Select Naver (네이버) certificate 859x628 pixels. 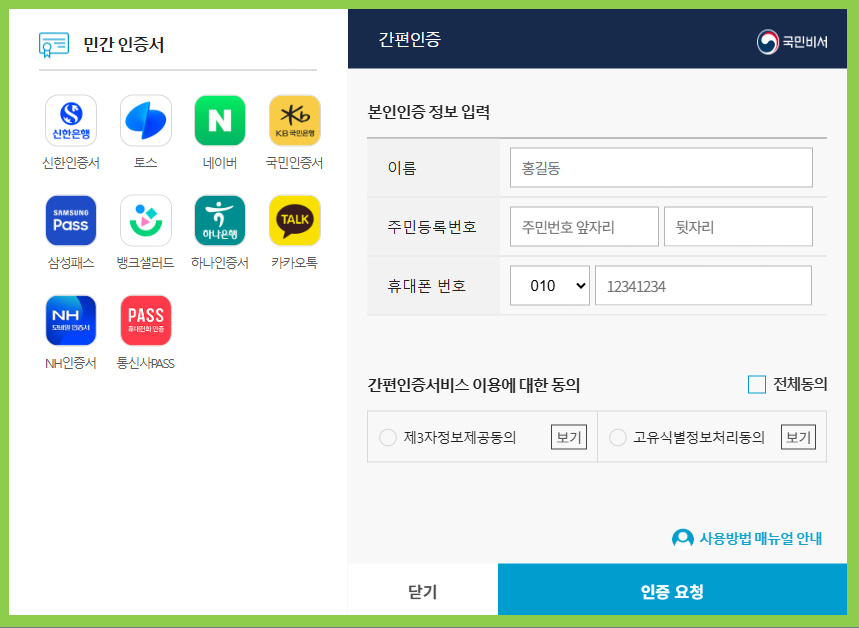[x=220, y=119]
